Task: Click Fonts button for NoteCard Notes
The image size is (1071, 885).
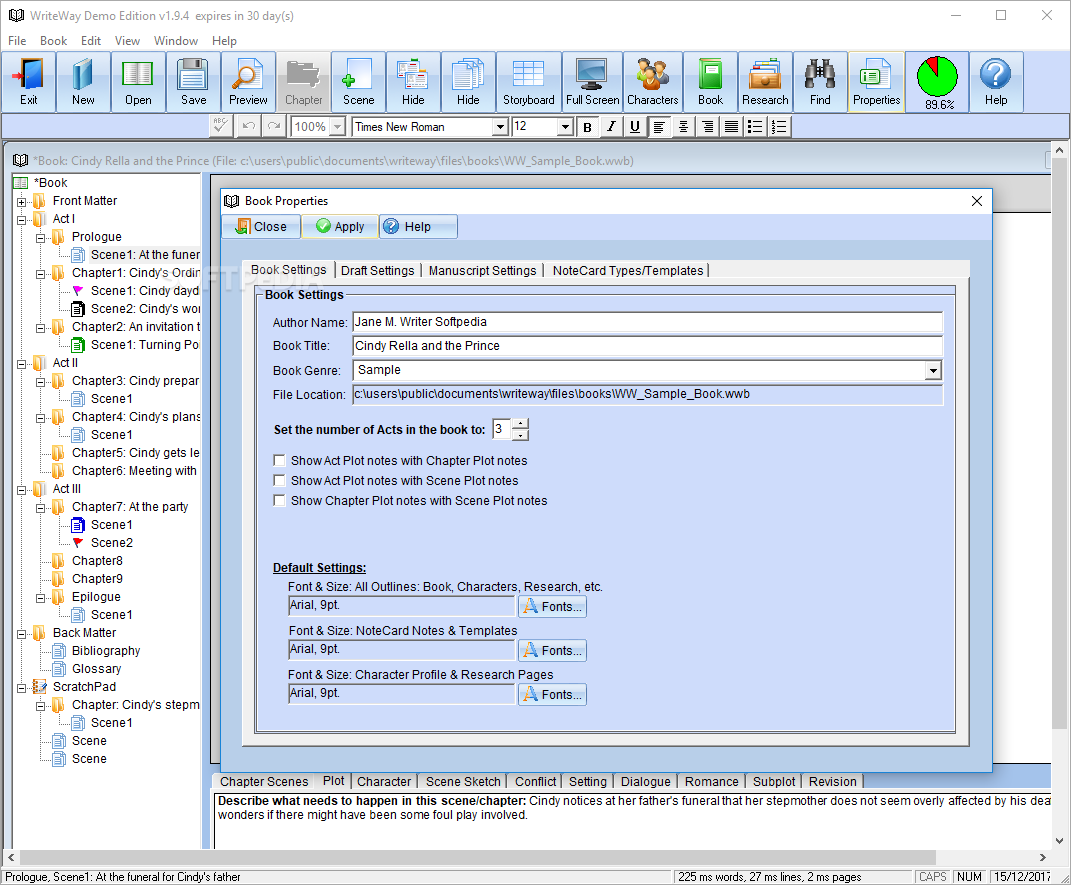Action: [x=552, y=650]
